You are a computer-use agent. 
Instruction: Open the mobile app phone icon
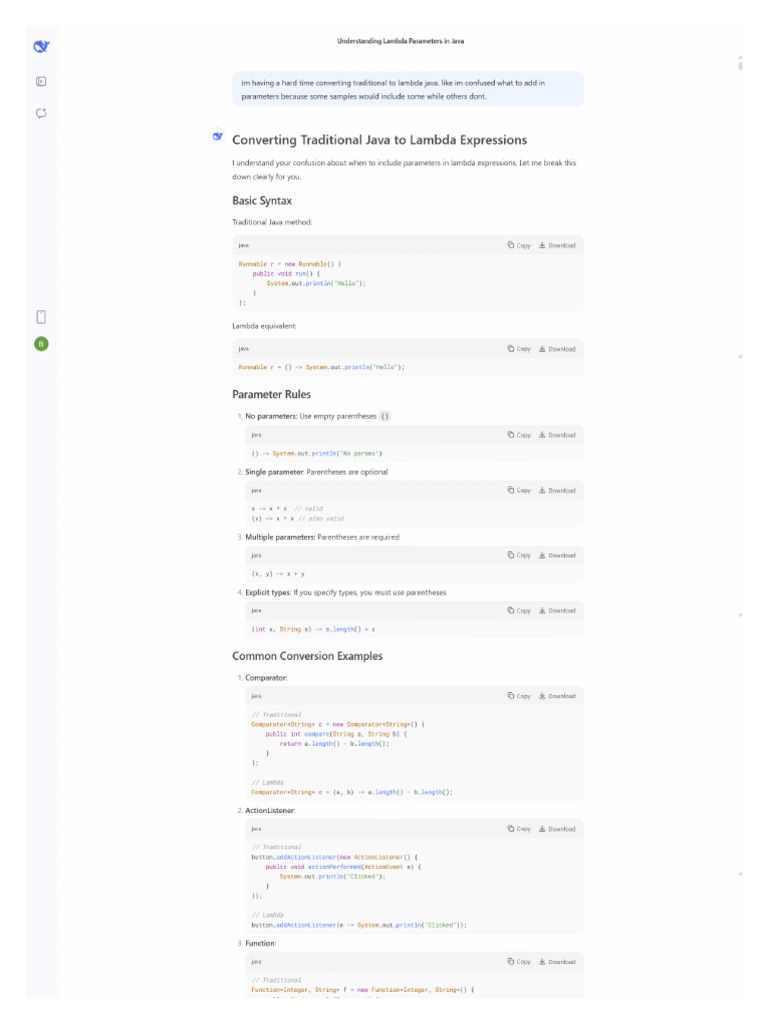point(41,317)
